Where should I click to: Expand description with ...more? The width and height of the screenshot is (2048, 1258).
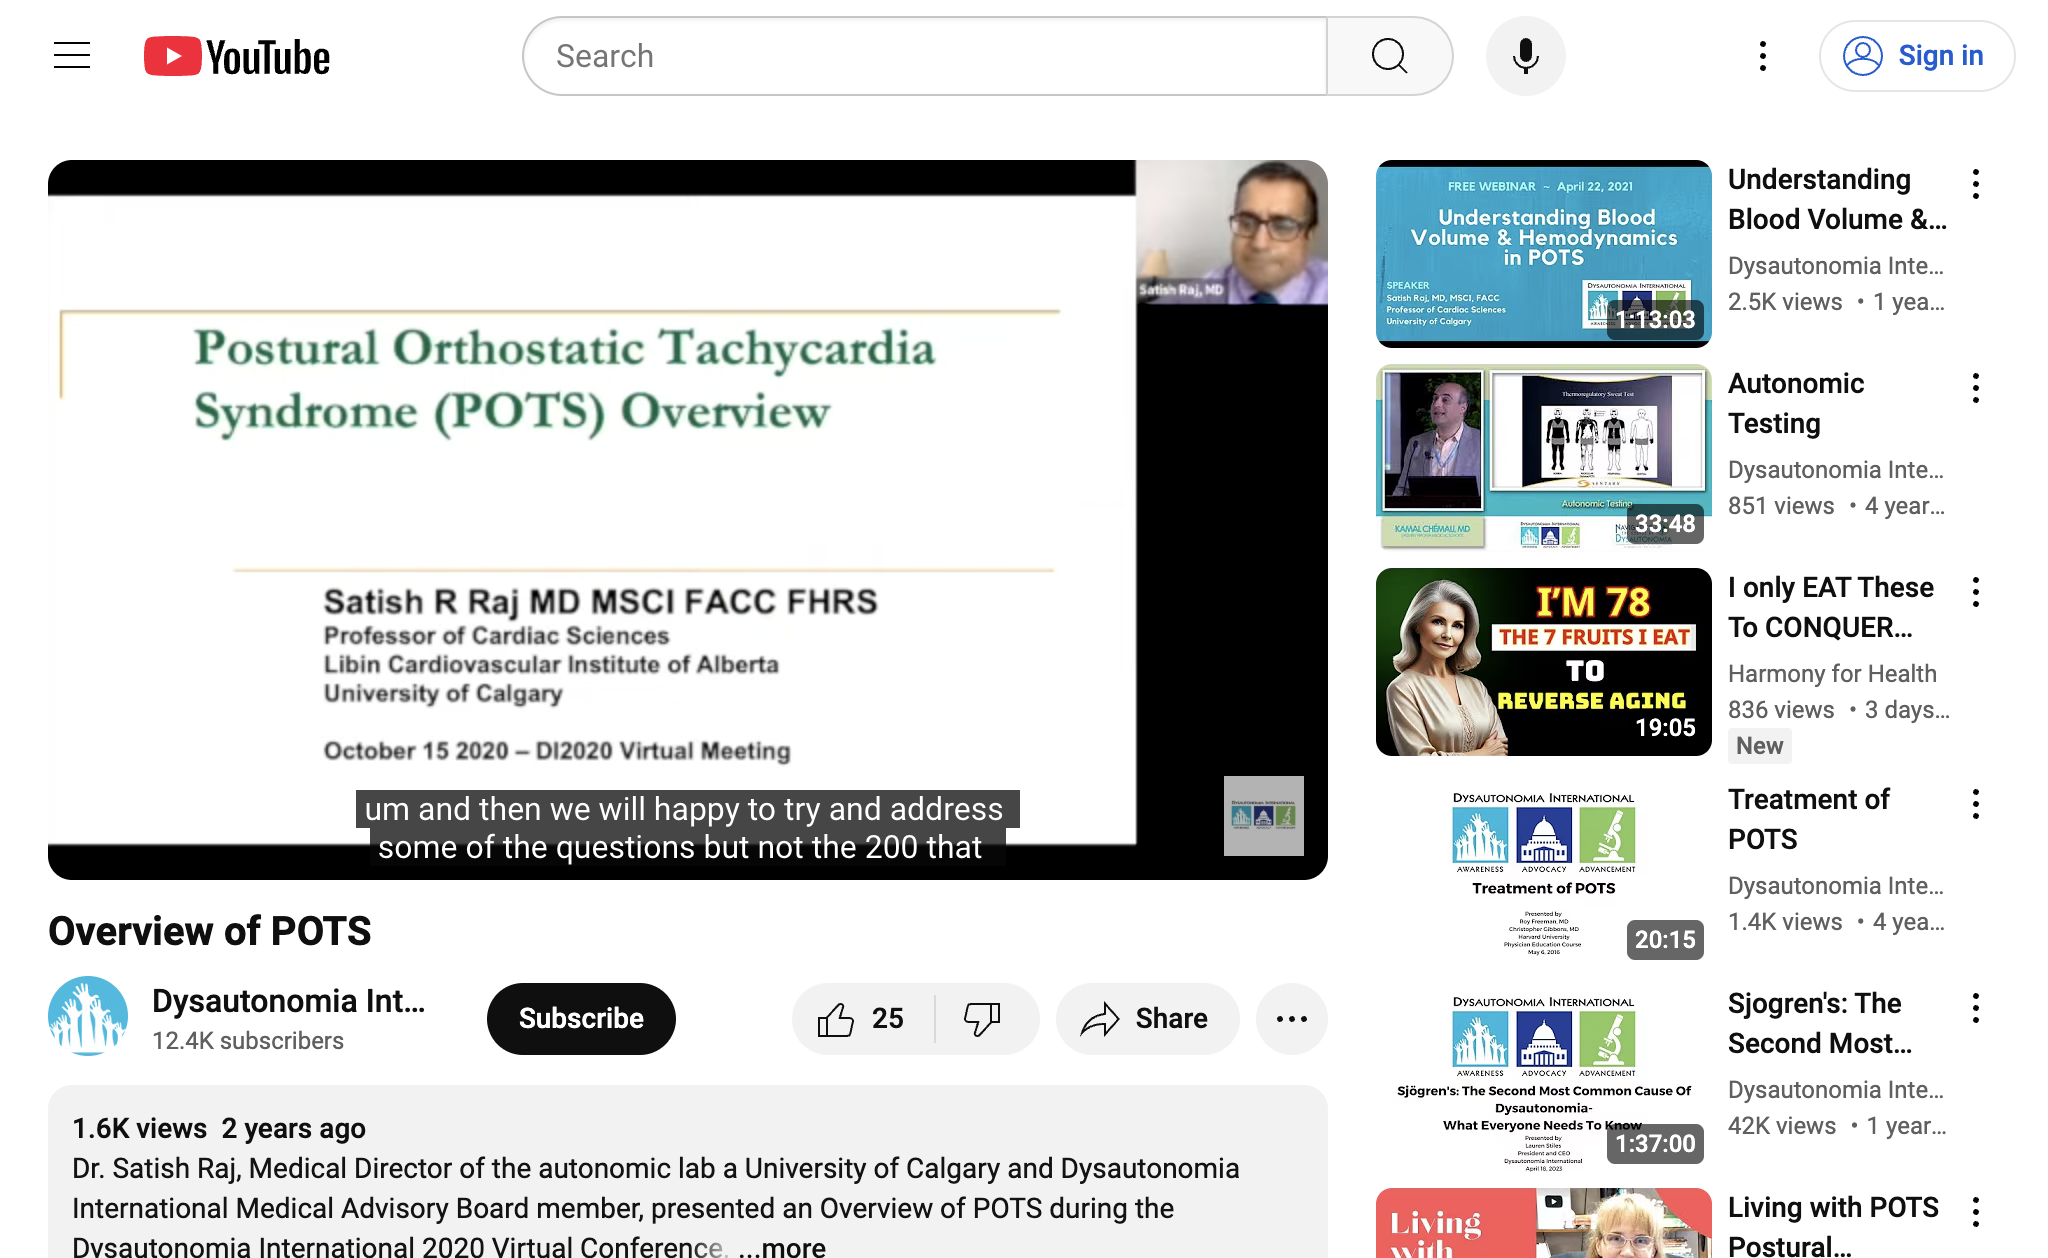pos(782,1246)
